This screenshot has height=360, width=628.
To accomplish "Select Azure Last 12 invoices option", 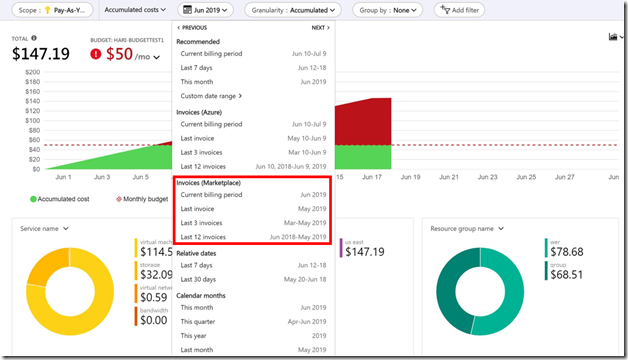I will coord(253,166).
